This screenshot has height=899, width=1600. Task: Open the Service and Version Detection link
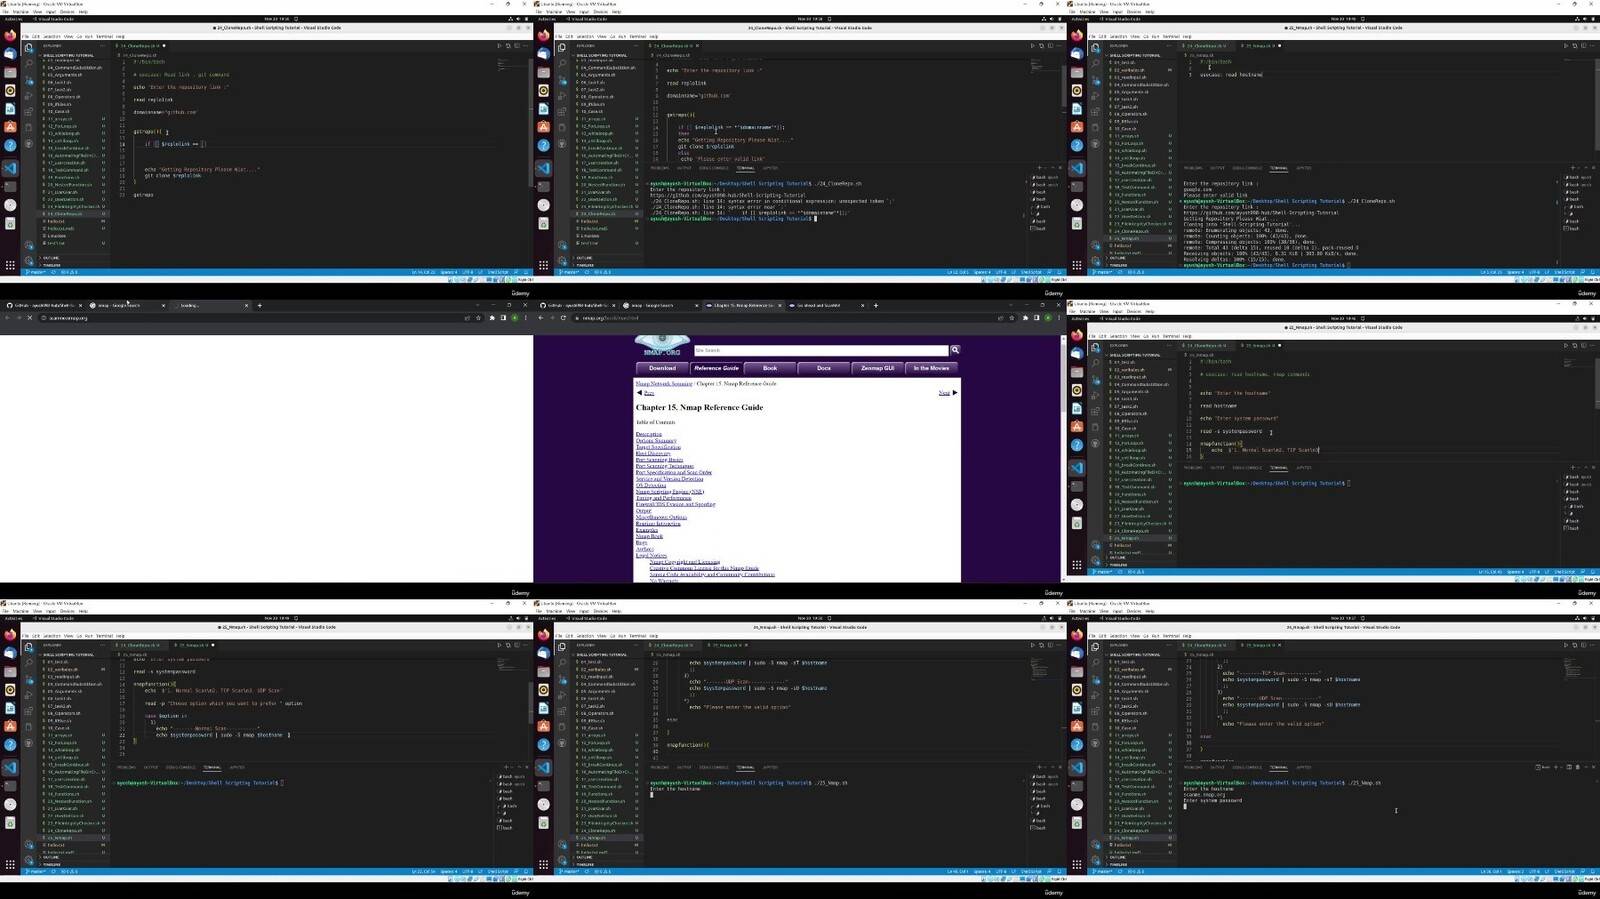[x=669, y=479]
